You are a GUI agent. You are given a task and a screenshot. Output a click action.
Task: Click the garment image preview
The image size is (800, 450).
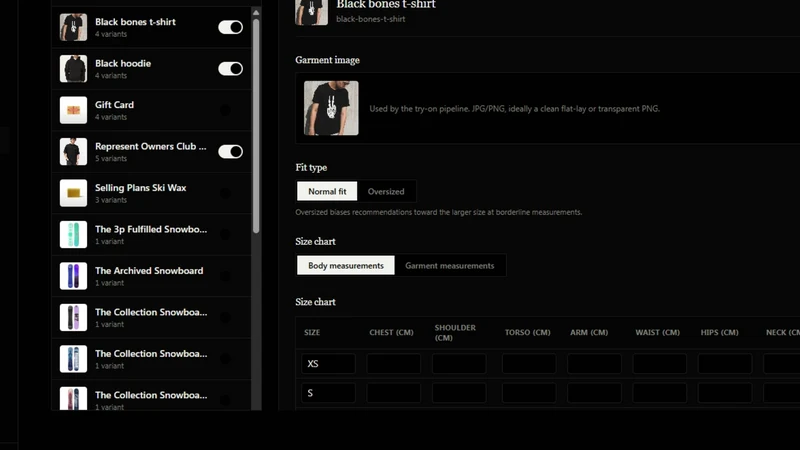coord(331,108)
